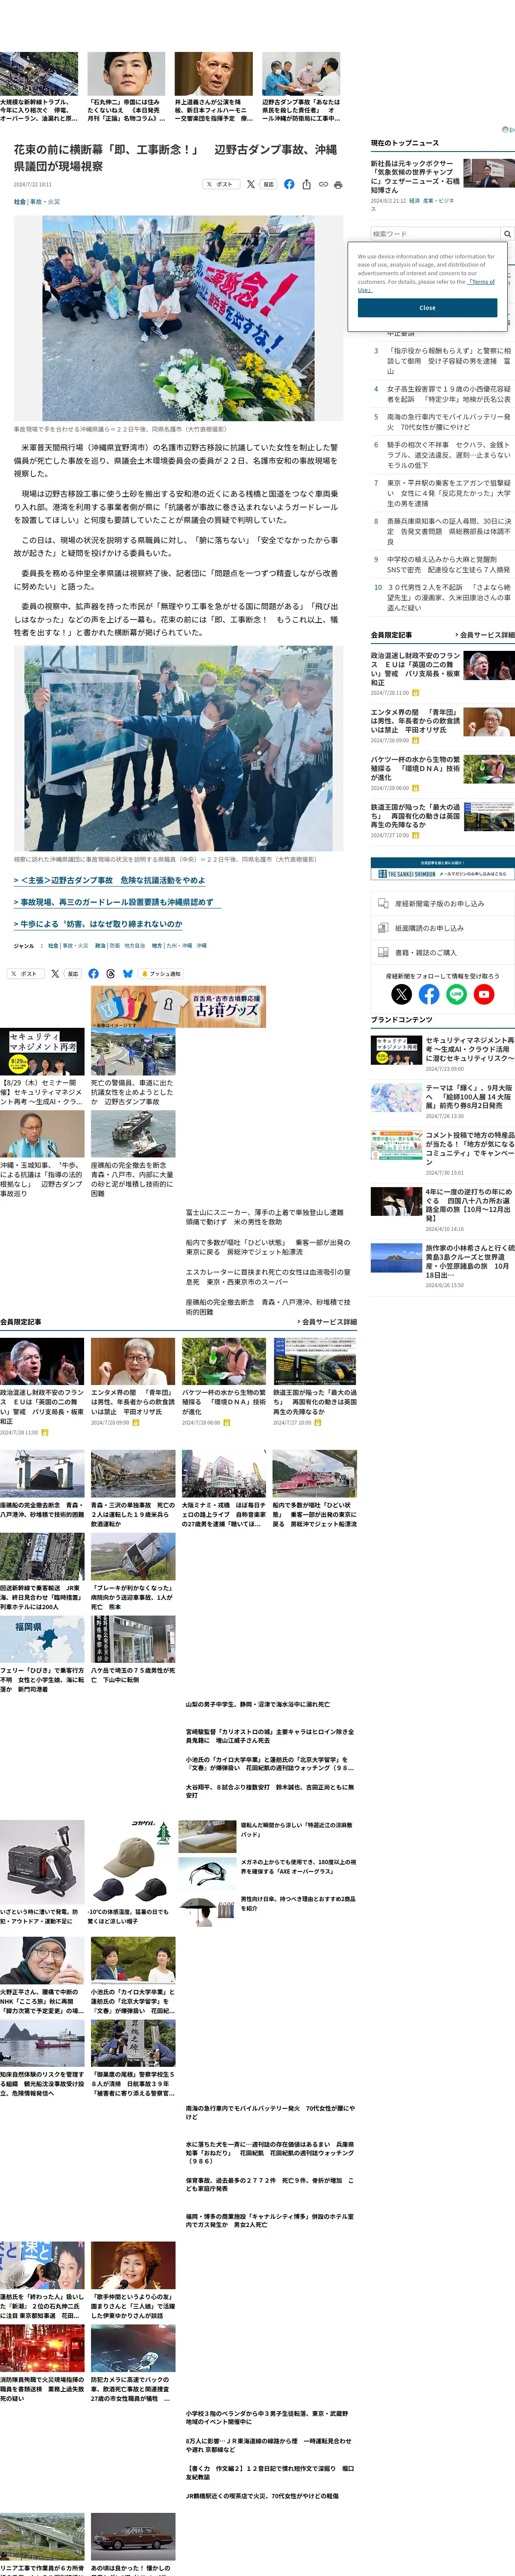Screen dimensions: 515x2576
Task: Open the 大規模な新幹線トラブル thumbnail at the top
Action: (x=39, y=74)
